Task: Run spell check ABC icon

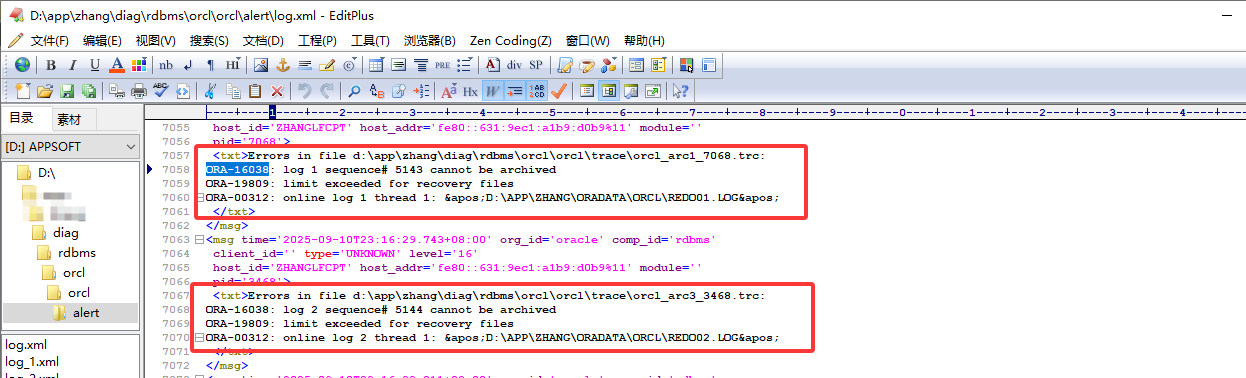Action: click(160, 91)
